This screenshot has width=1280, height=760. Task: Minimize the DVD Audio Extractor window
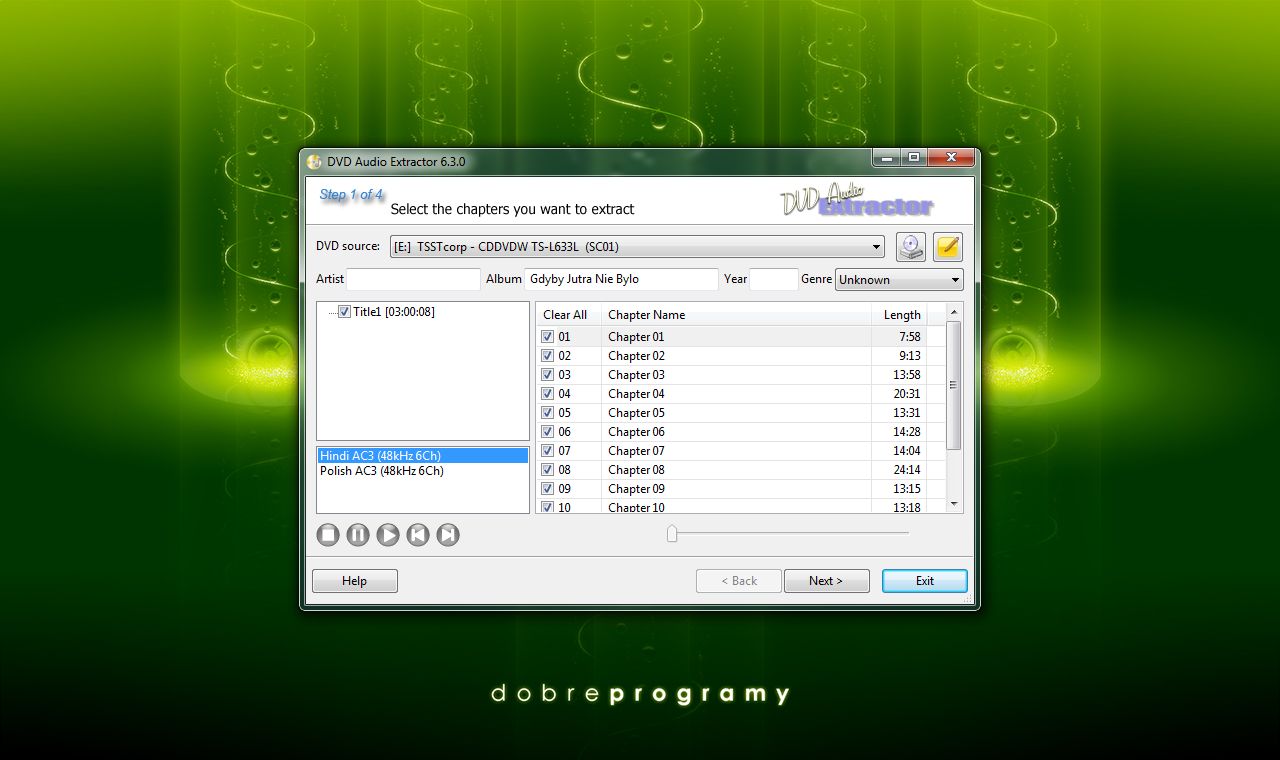coord(886,158)
